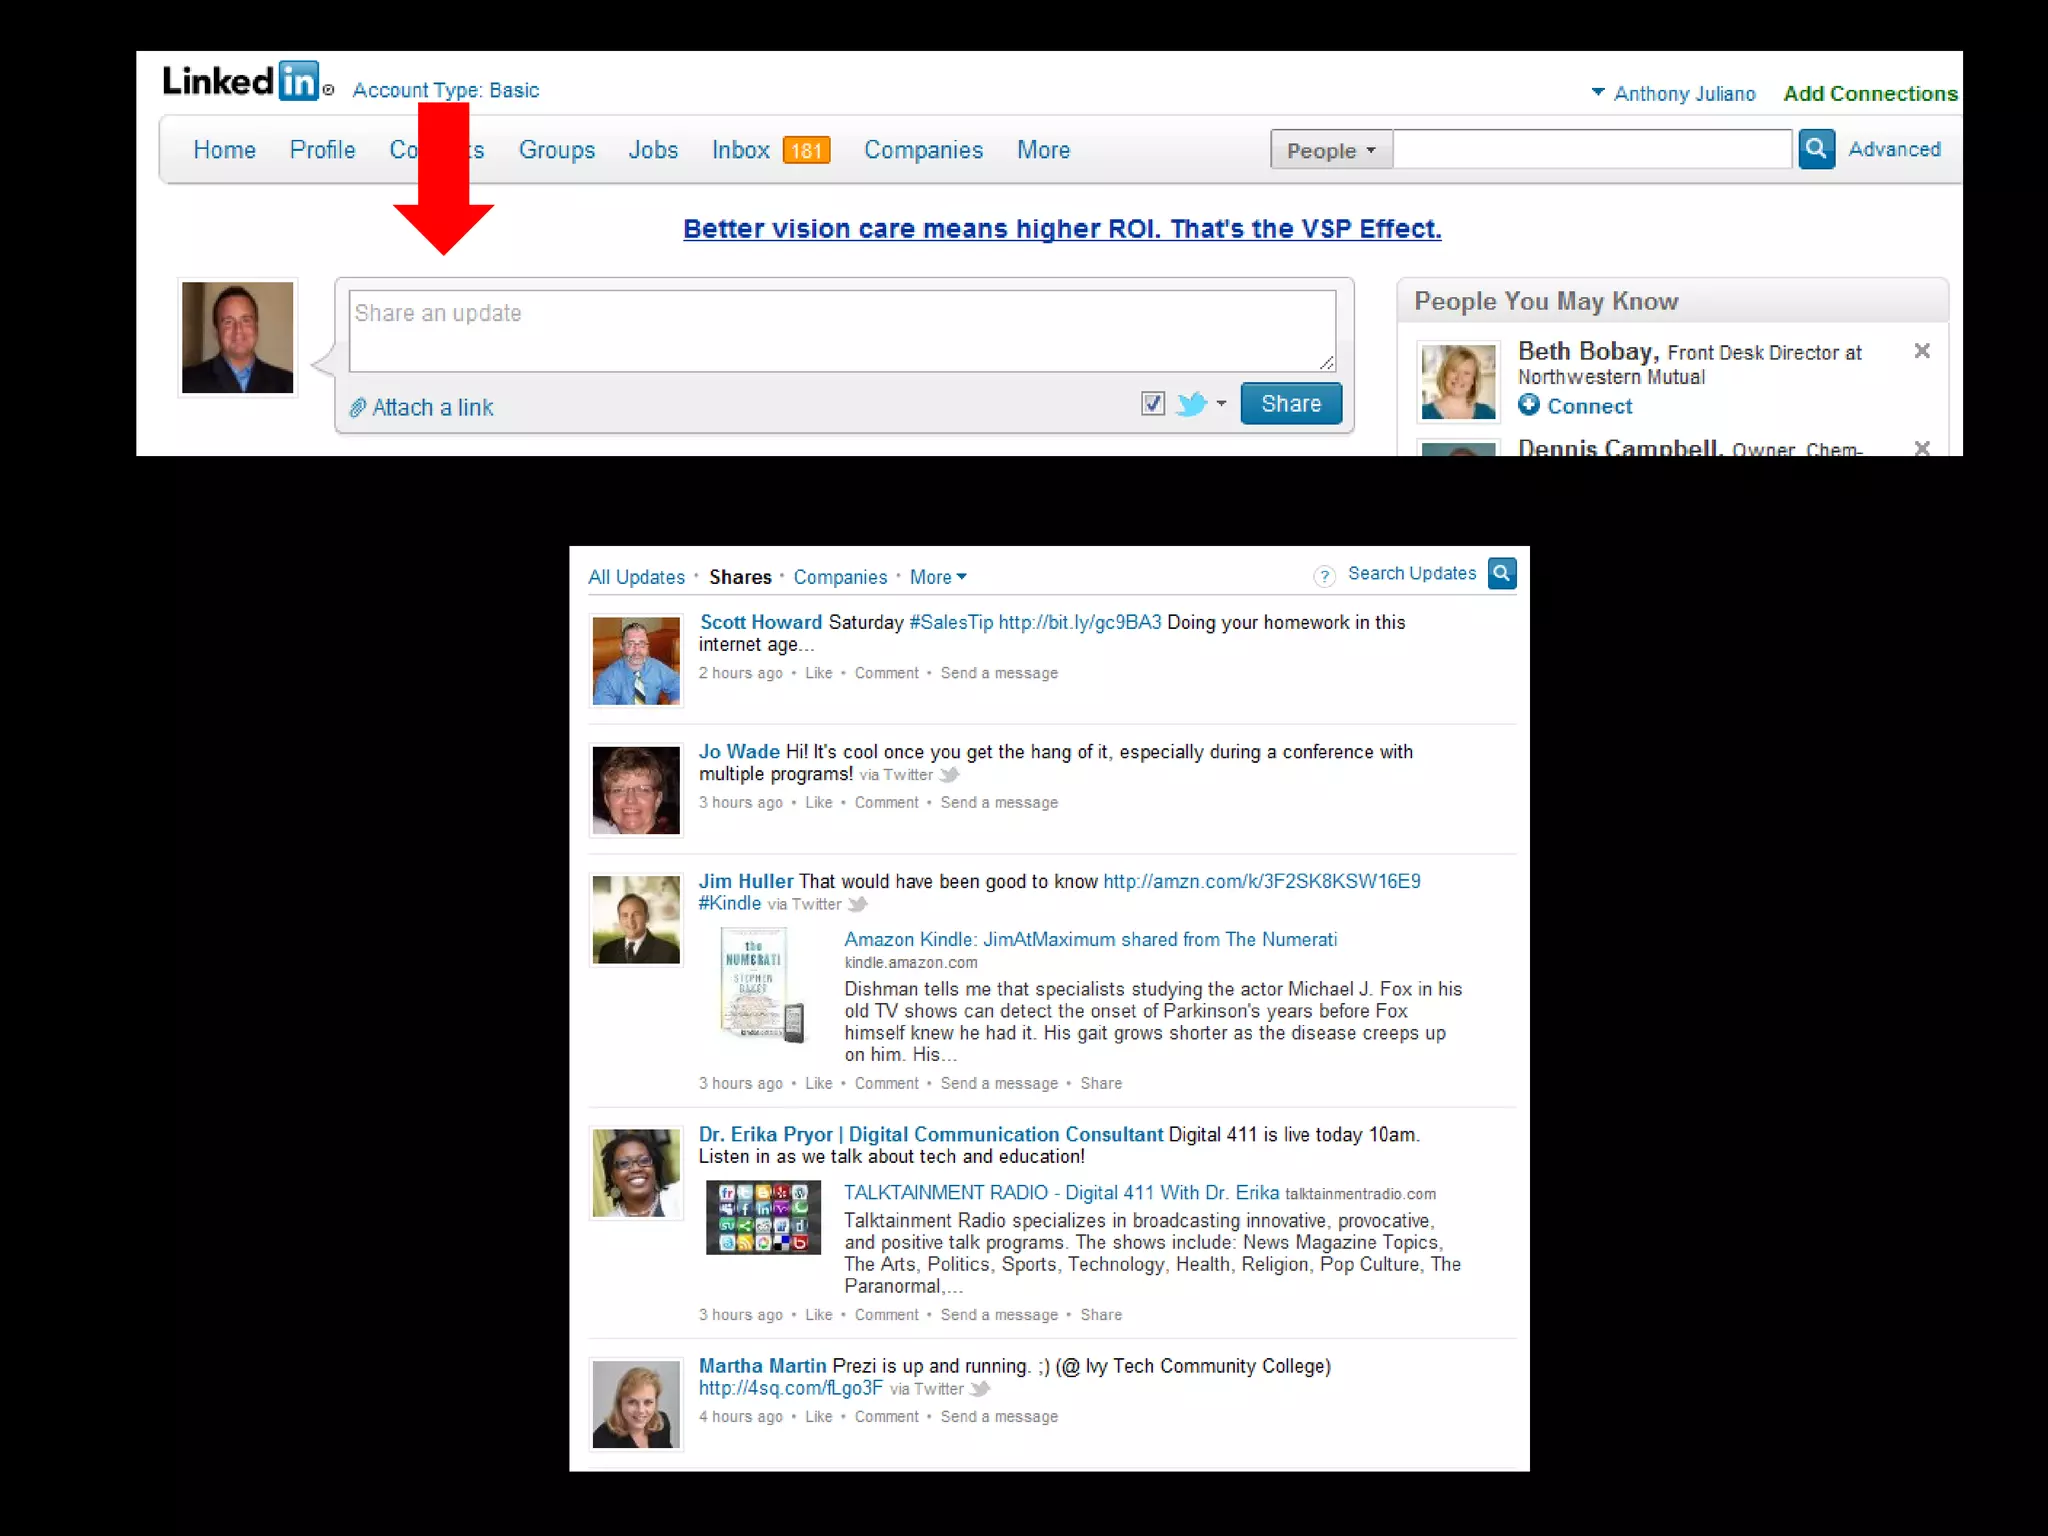The image size is (2048, 1536).
Task: Click the Twitter bird icon in share box
Action: (1191, 404)
